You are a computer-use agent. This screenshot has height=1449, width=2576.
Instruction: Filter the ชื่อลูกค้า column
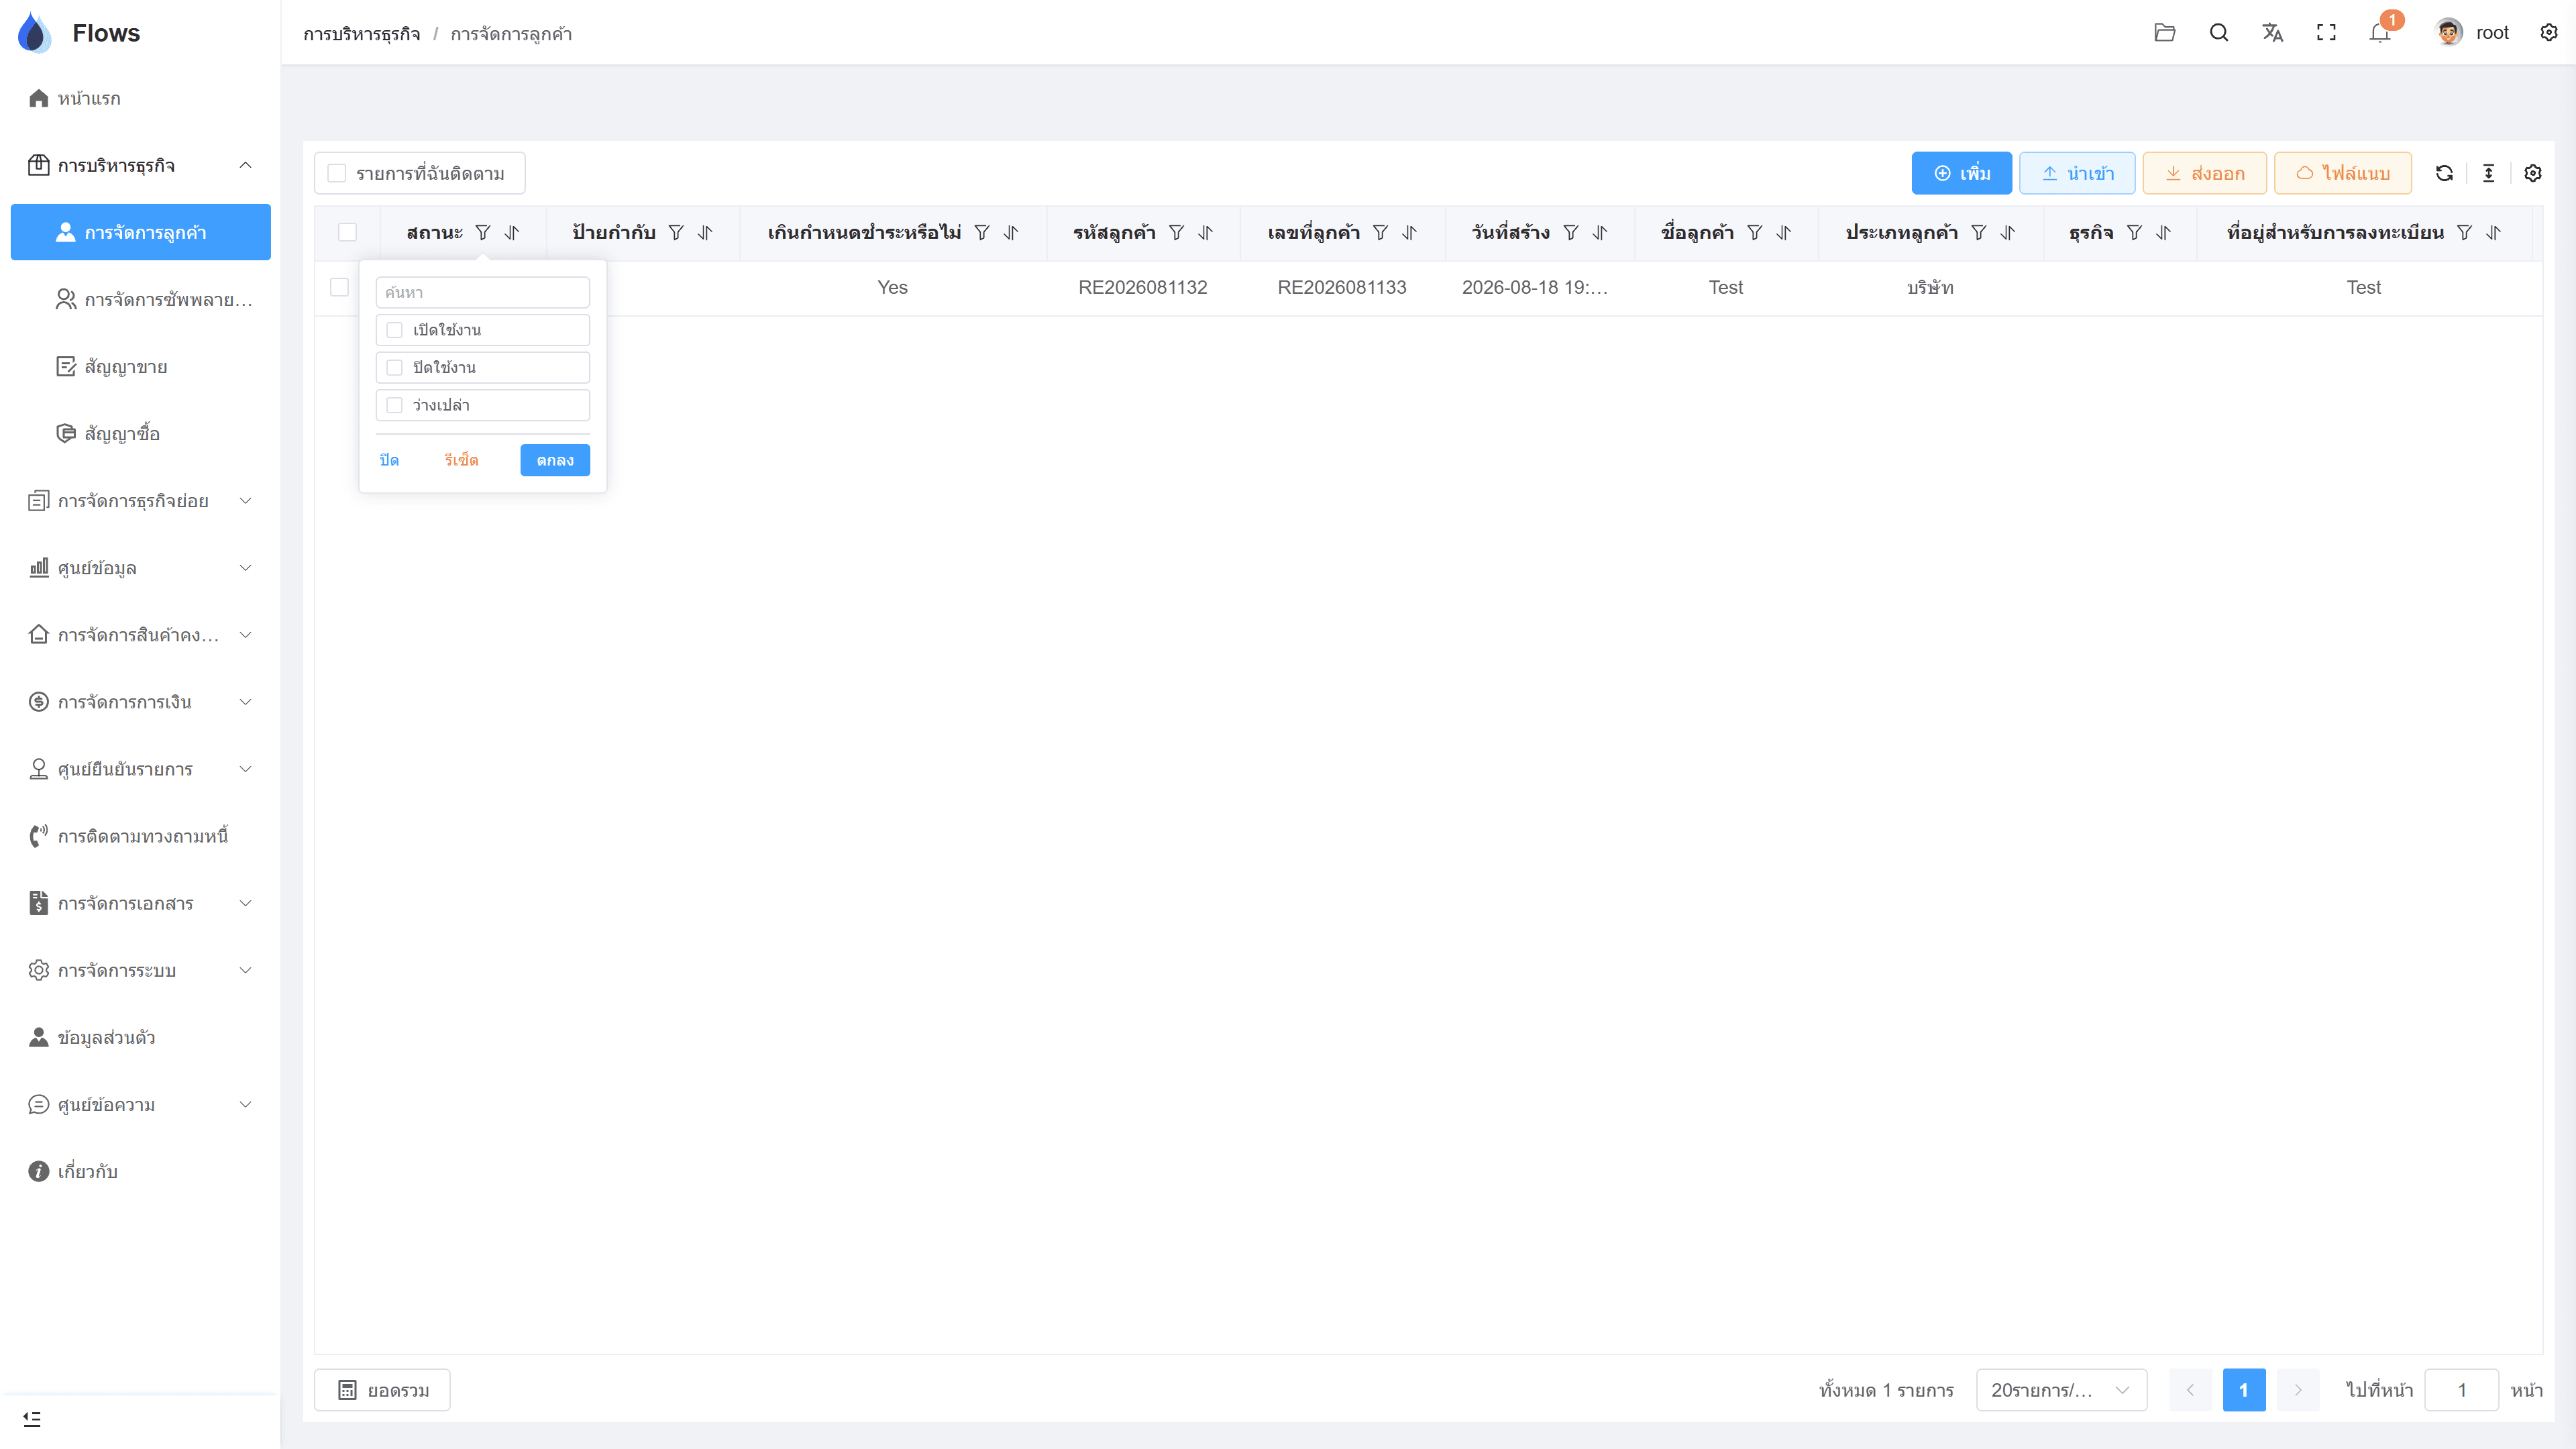(1754, 232)
